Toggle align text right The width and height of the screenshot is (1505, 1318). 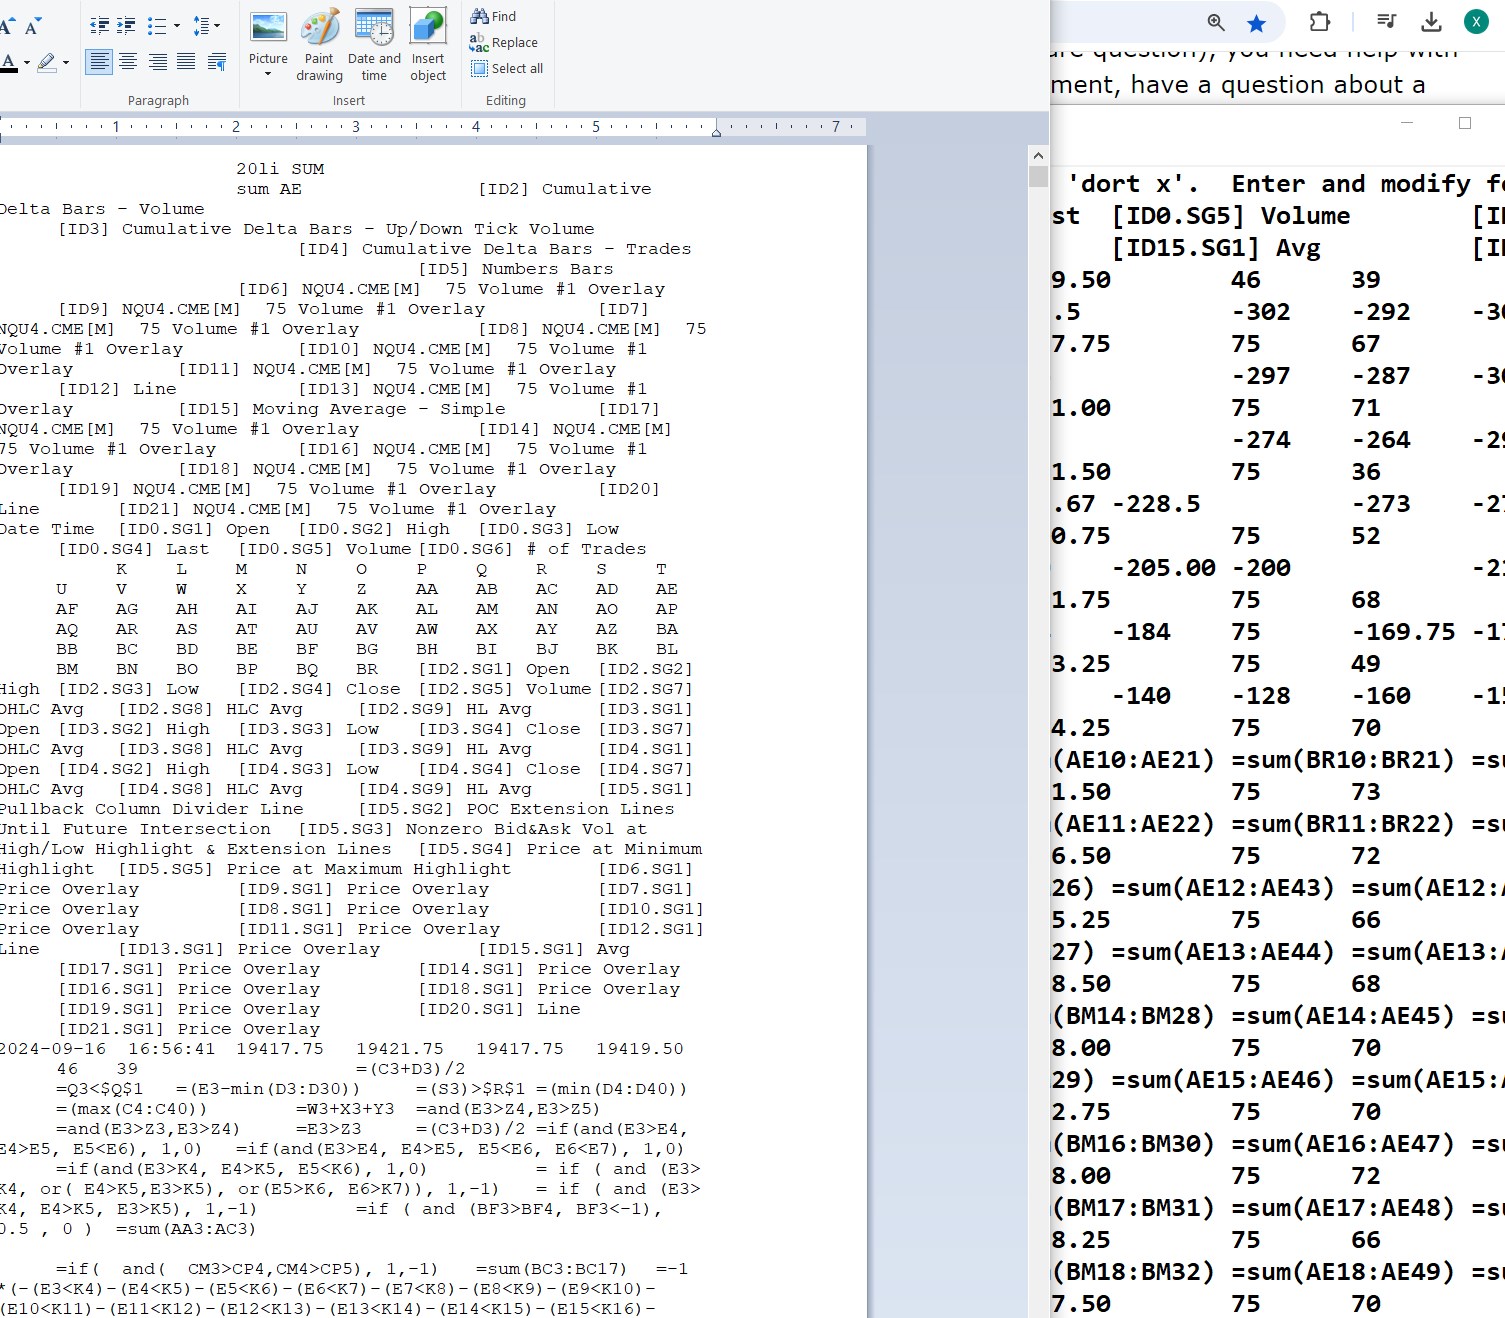coord(157,62)
